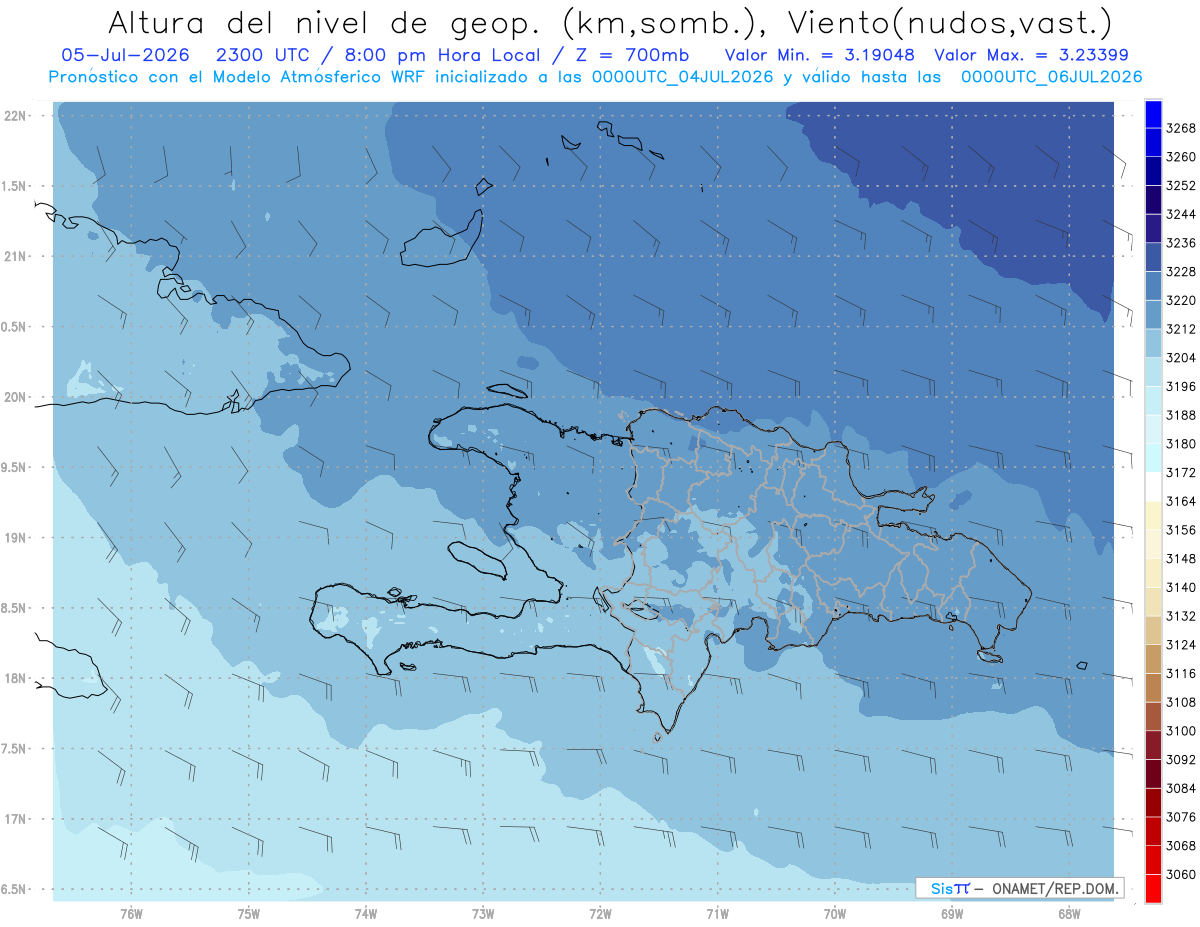Click legend value '3108'
Image resolution: width=1200 pixels, height=927 pixels.
pyautogui.click(x=1181, y=702)
